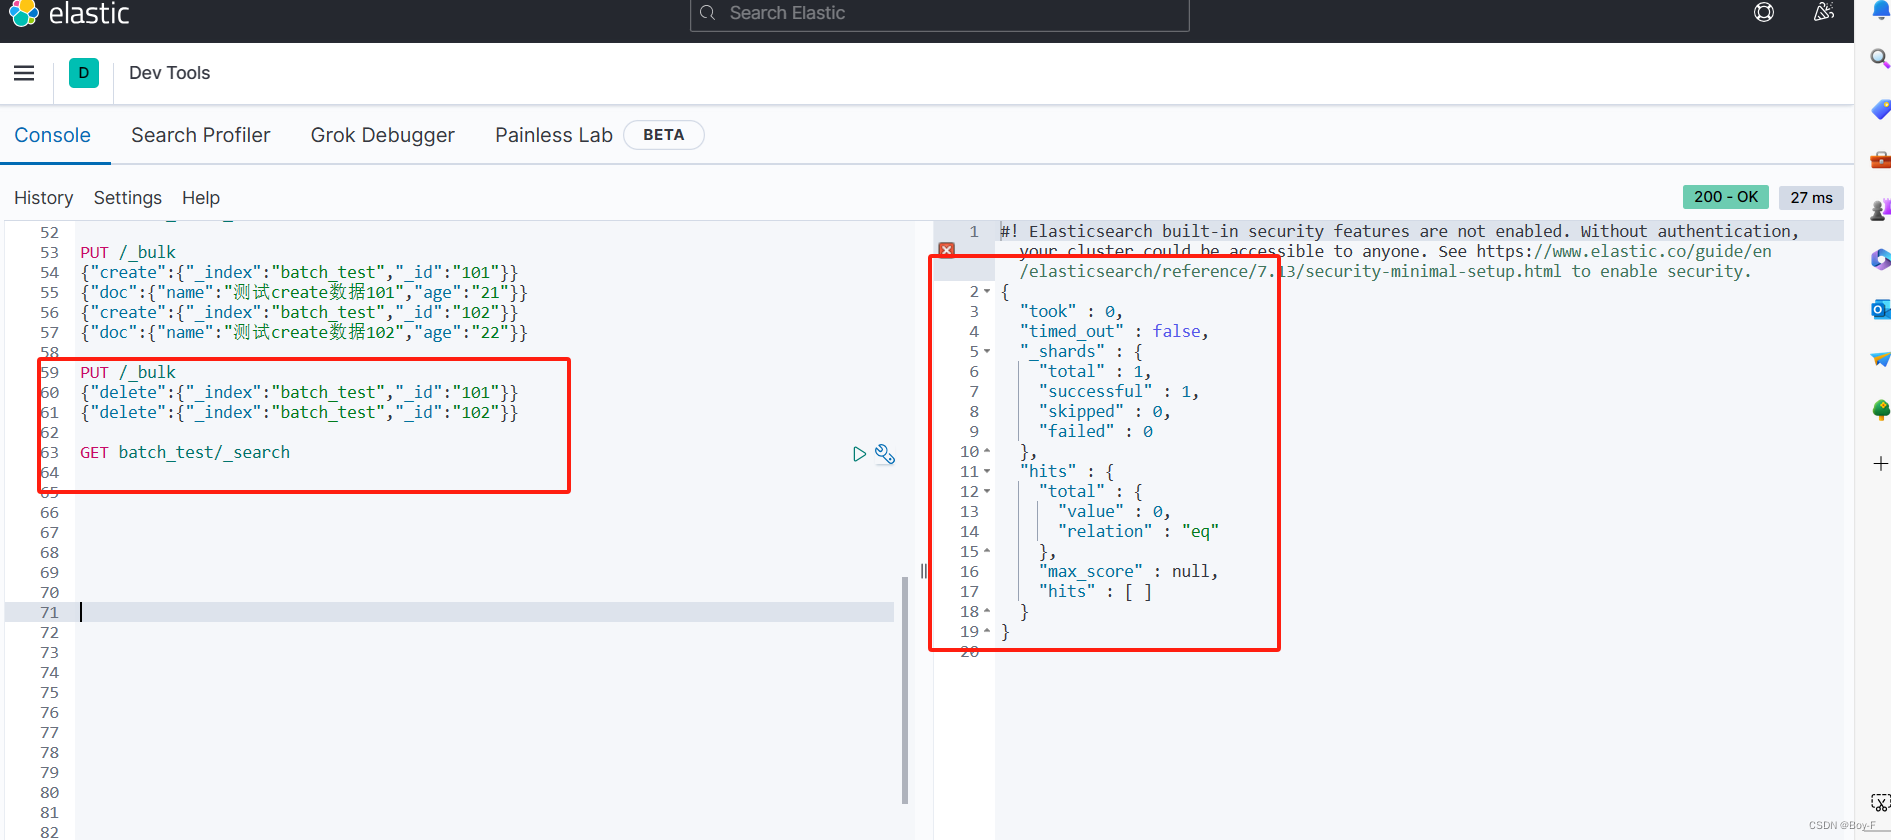Collapse the hits object at line 11
The height and width of the screenshot is (840, 1891).
pos(987,472)
